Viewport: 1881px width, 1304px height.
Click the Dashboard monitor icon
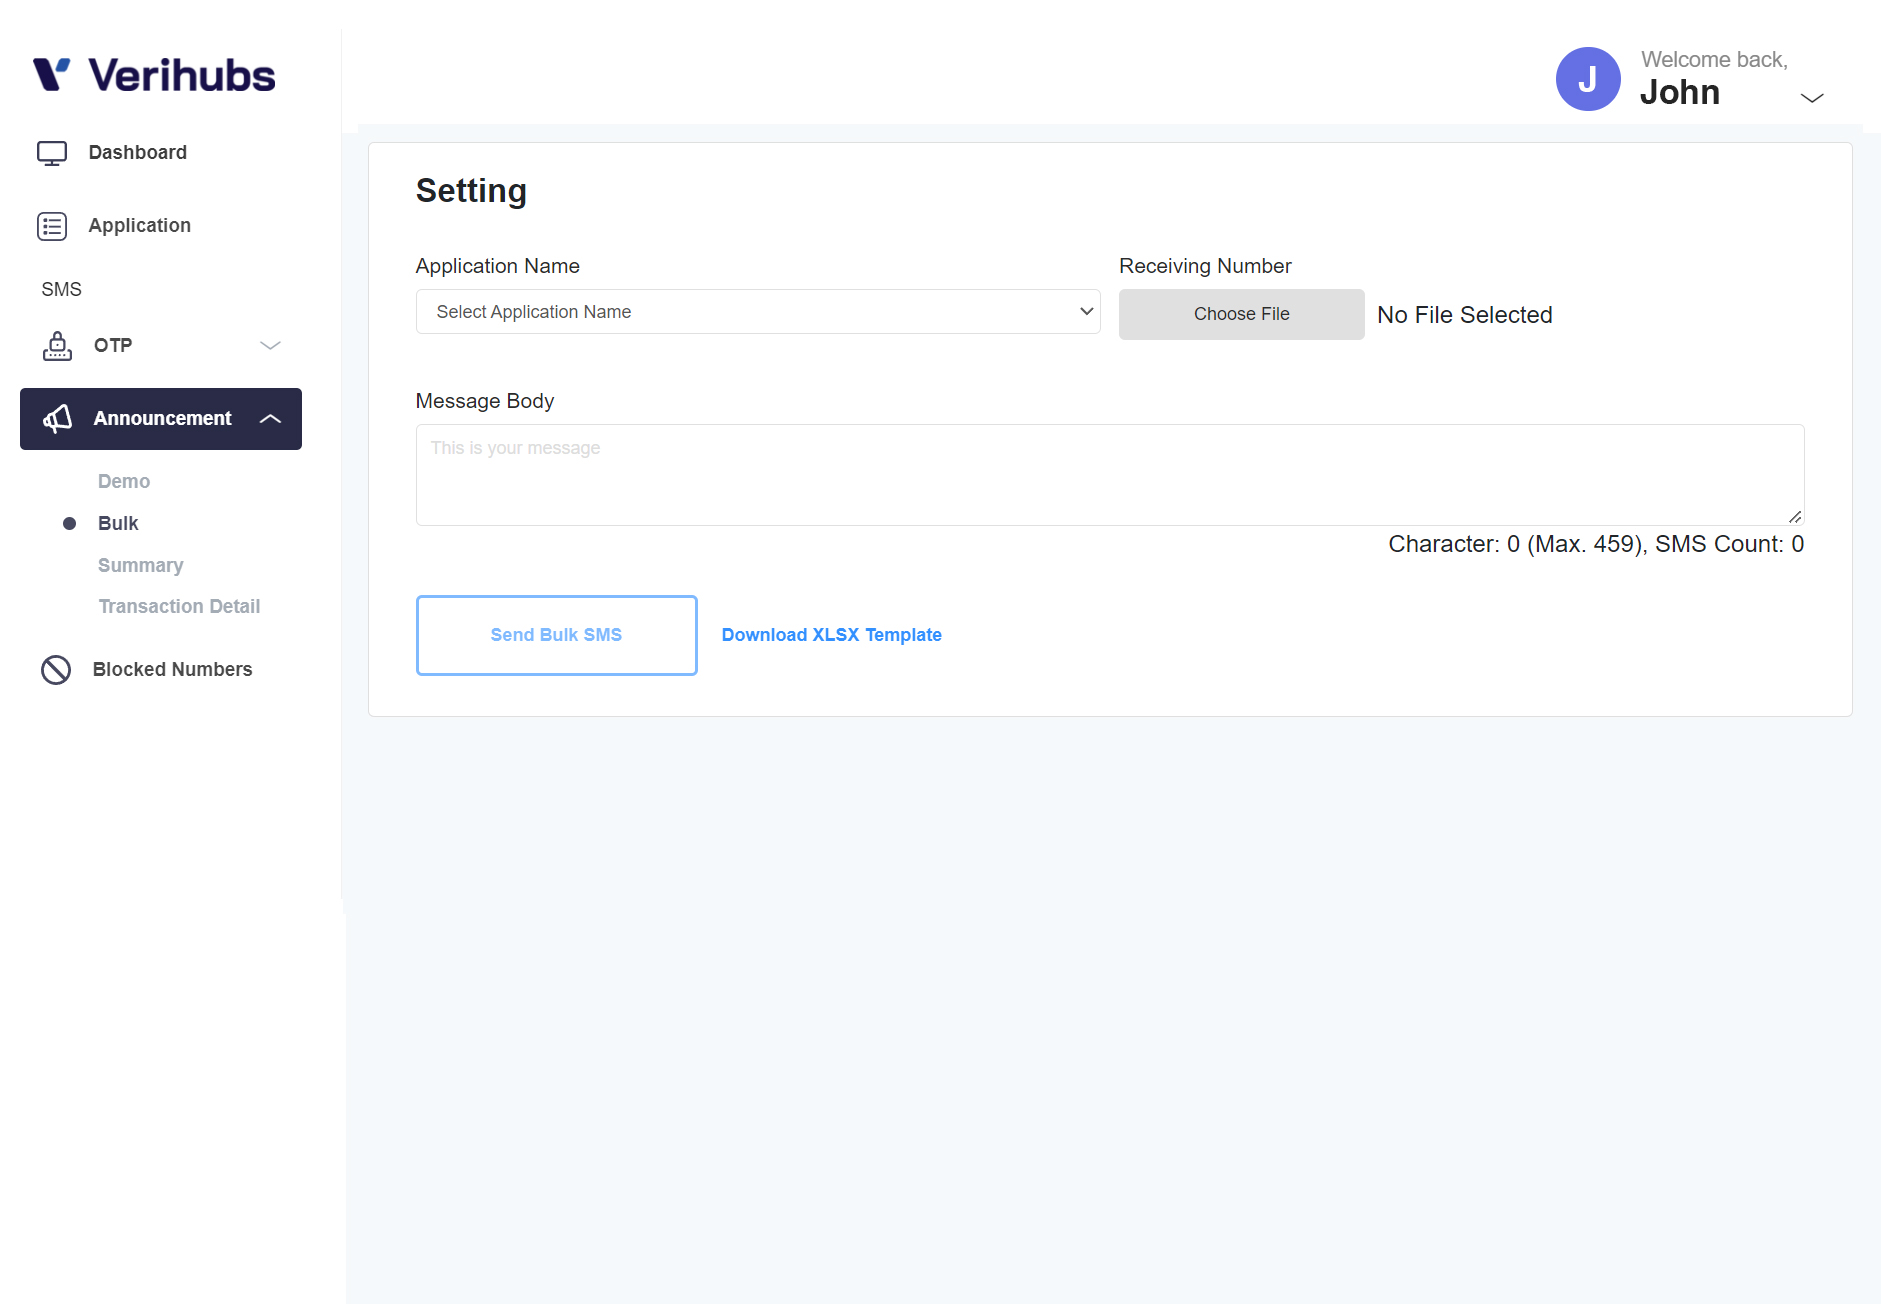coord(52,153)
